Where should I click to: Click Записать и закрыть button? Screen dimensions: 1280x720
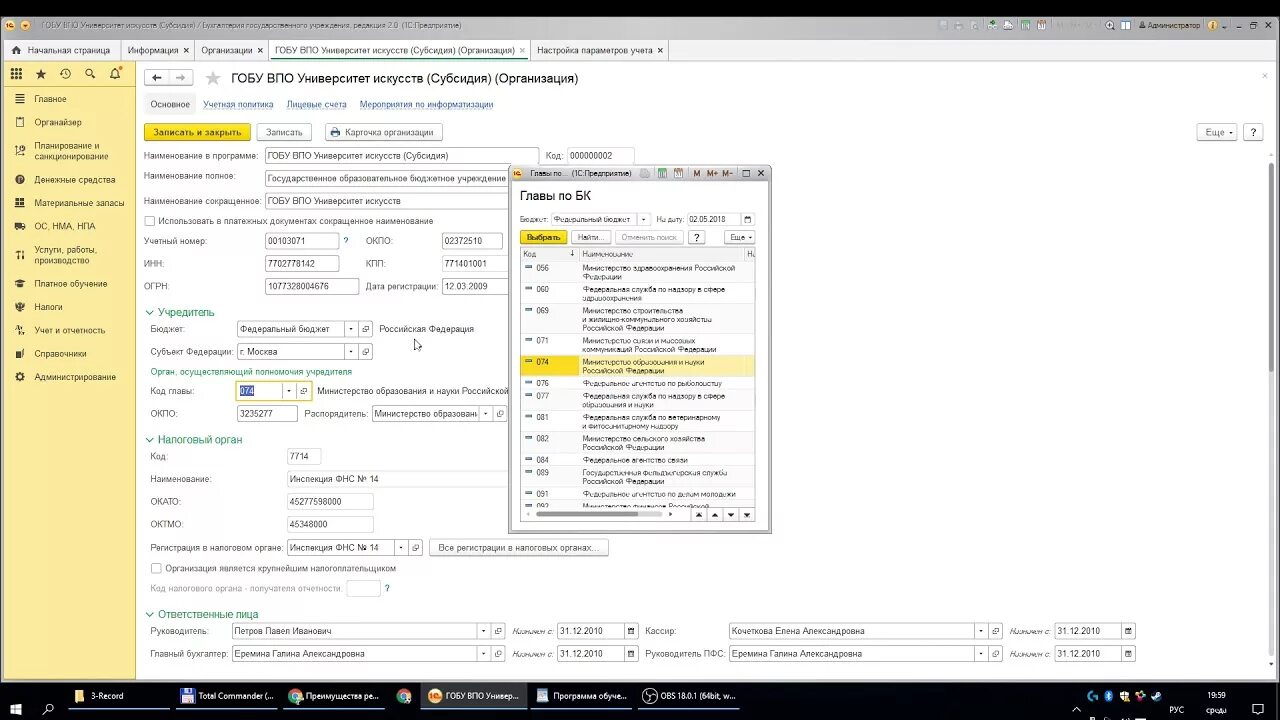click(x=197, y=132)
